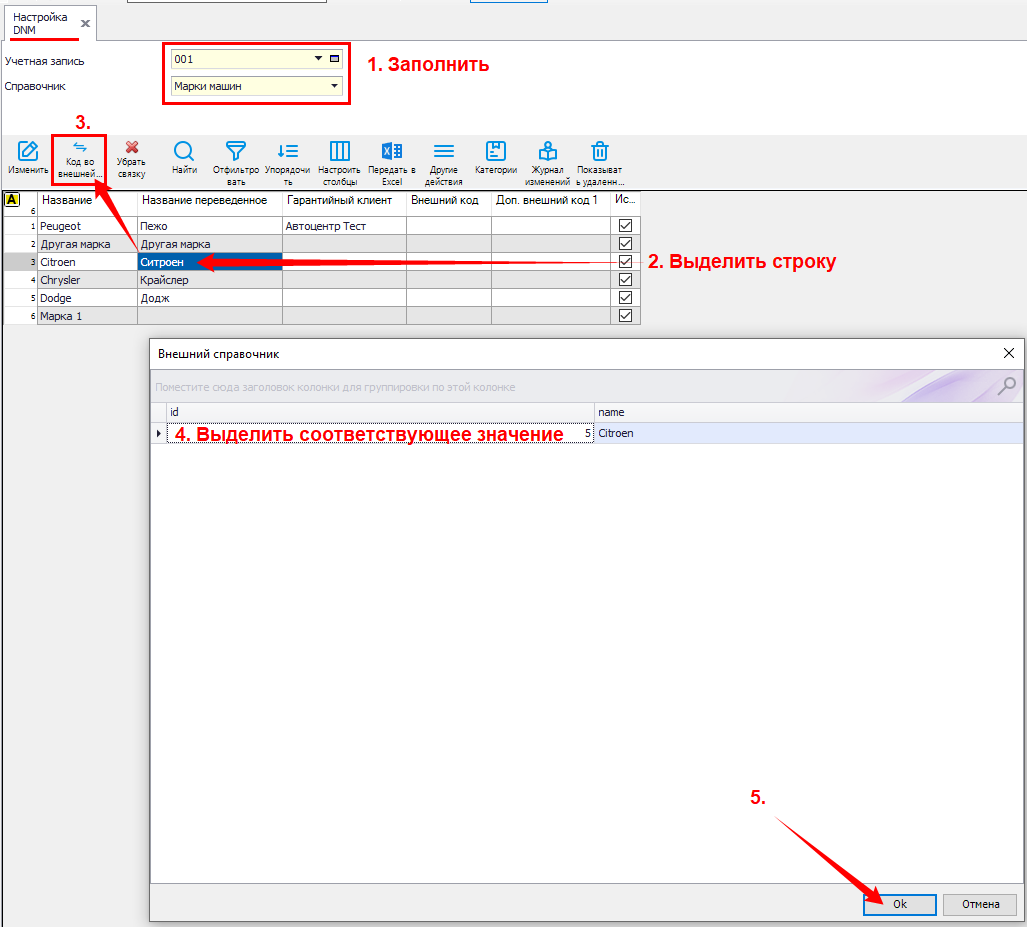Export via Передать в Excel icon
This screenshot has height=927, width=1027.
(x=392, y=151)
